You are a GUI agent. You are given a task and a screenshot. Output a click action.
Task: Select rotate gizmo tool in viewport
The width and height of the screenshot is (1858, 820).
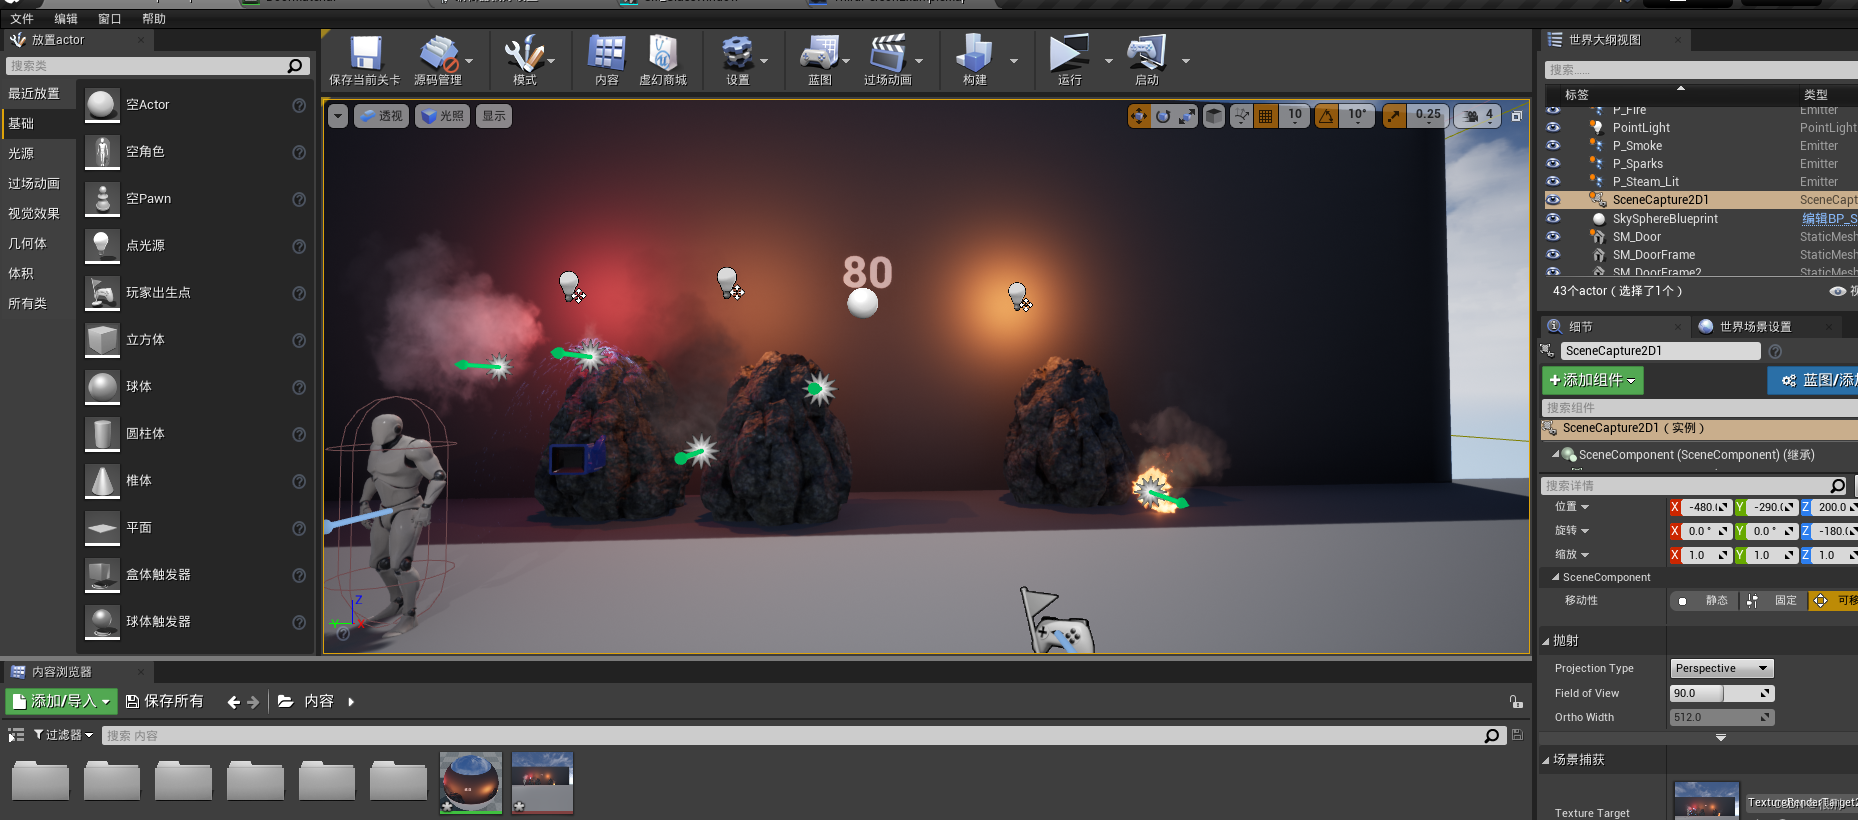coord(1163,116)
